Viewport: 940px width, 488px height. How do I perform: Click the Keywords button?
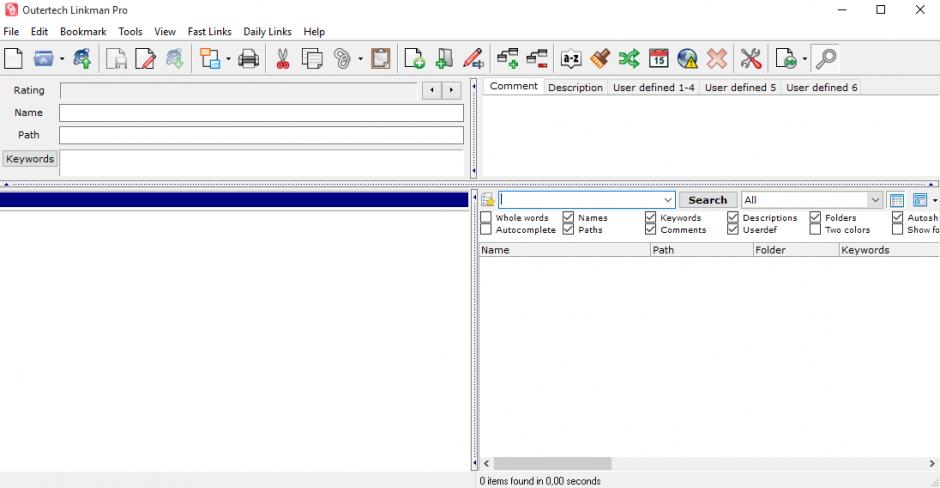(x=30, y=159)
